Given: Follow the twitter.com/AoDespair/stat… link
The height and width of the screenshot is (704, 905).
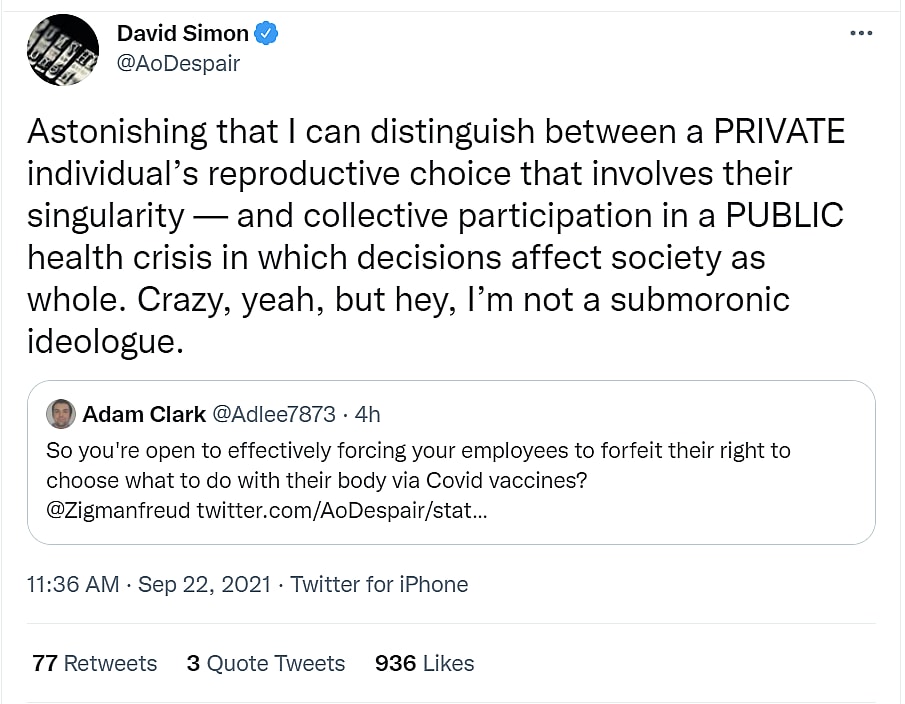Looking at the screenshot, I should tap(342, 511).
